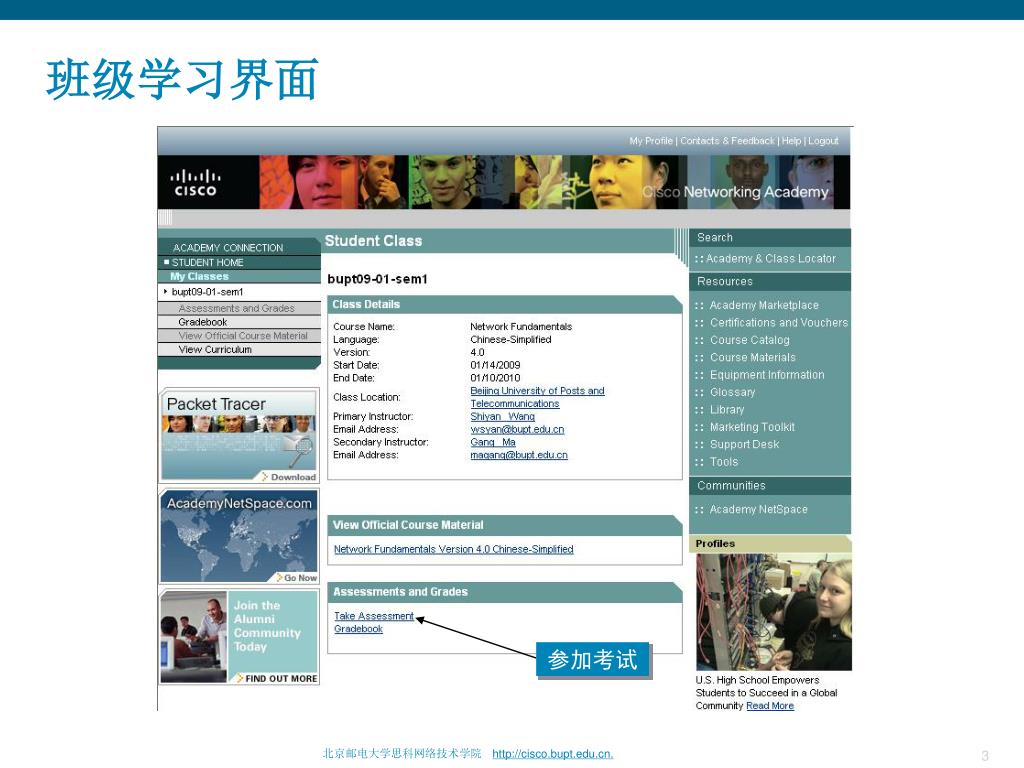The image size is (1024, 768).
Task: Click the ACADEMY CONNECTION sidebar header
Action: point(228,248)
